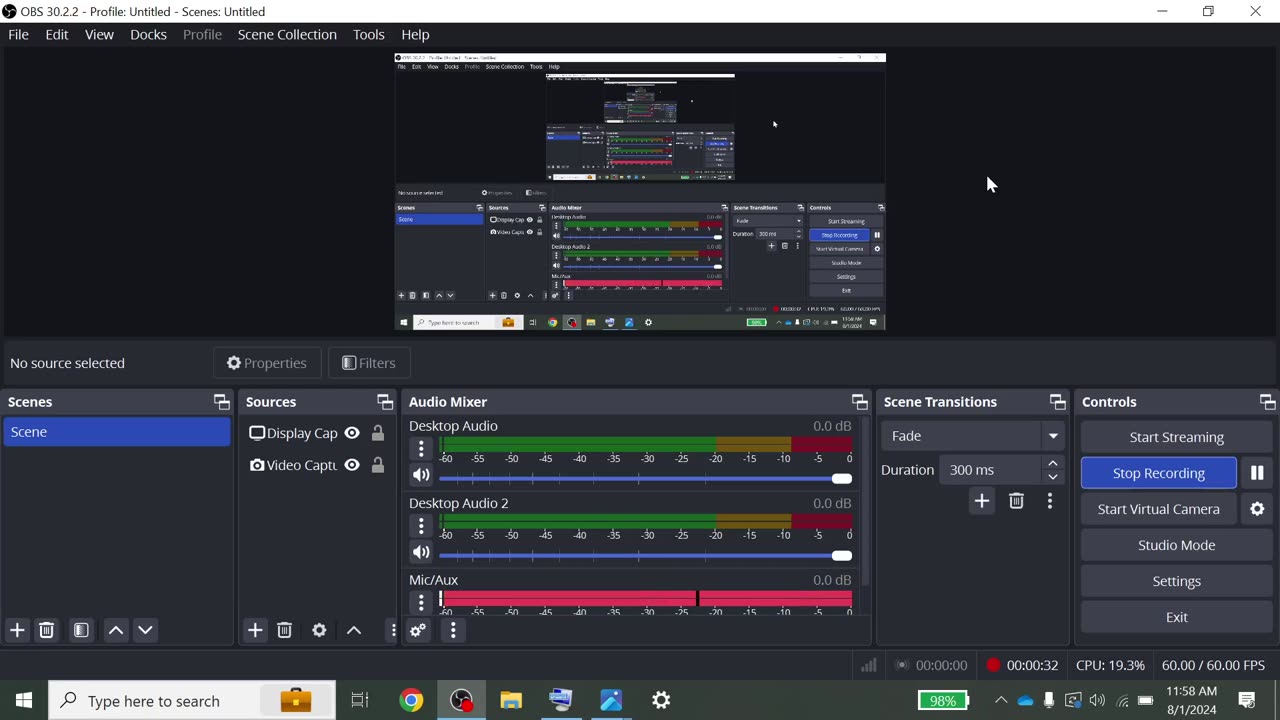Click the Audio Mixer vertical scrollbar
1280x720 pixels.
[865, 503]
